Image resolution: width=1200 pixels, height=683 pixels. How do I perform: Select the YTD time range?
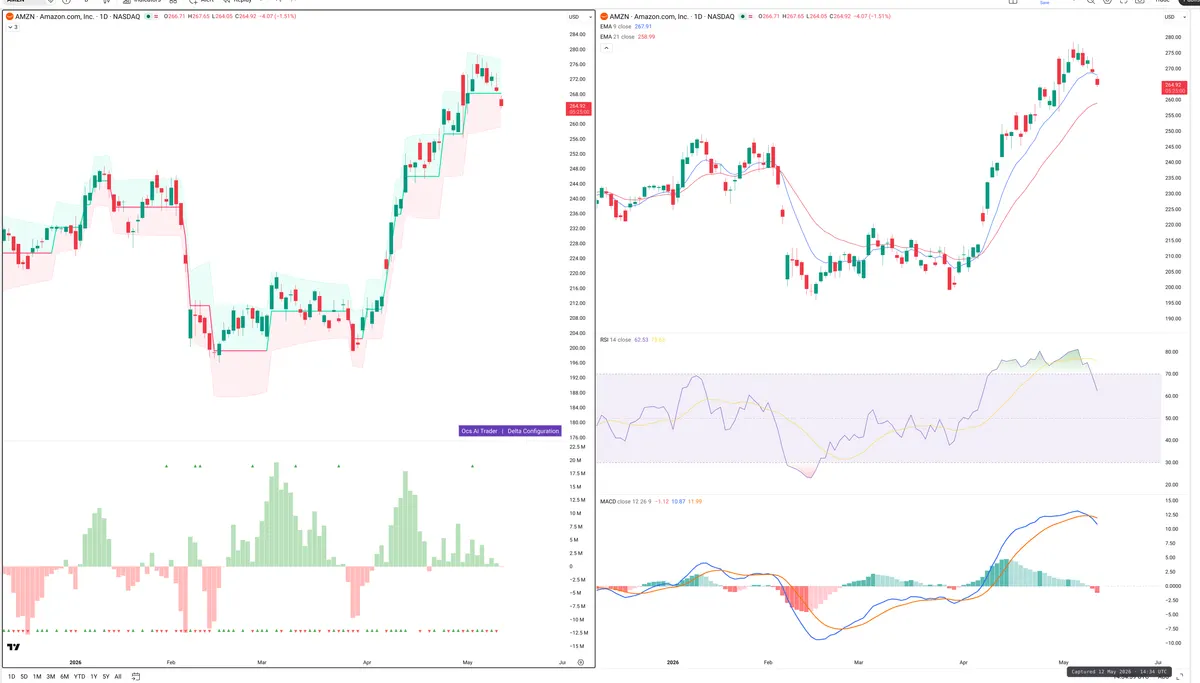coord(79,676)
